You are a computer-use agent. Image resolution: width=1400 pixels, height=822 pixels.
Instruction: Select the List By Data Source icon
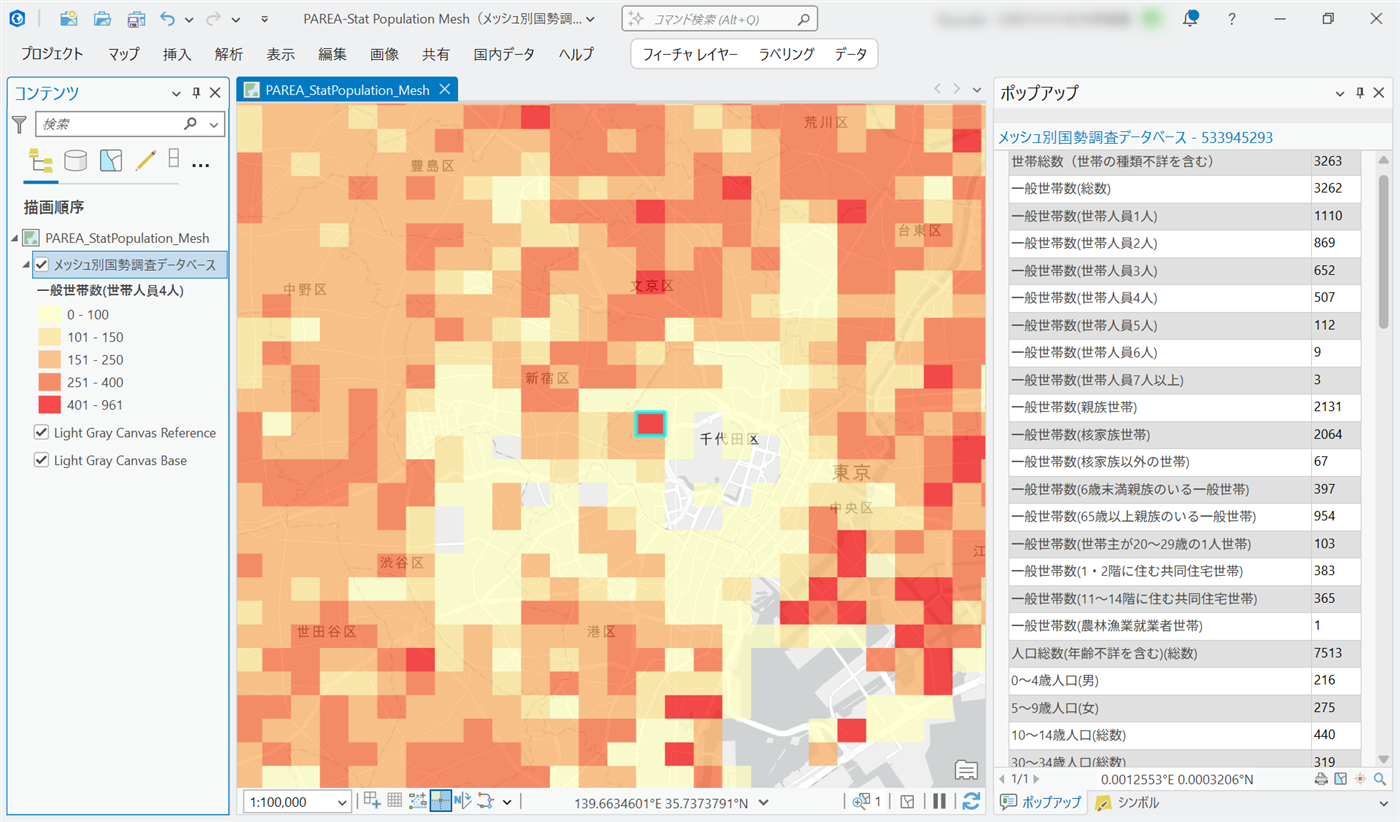[76, 161]
